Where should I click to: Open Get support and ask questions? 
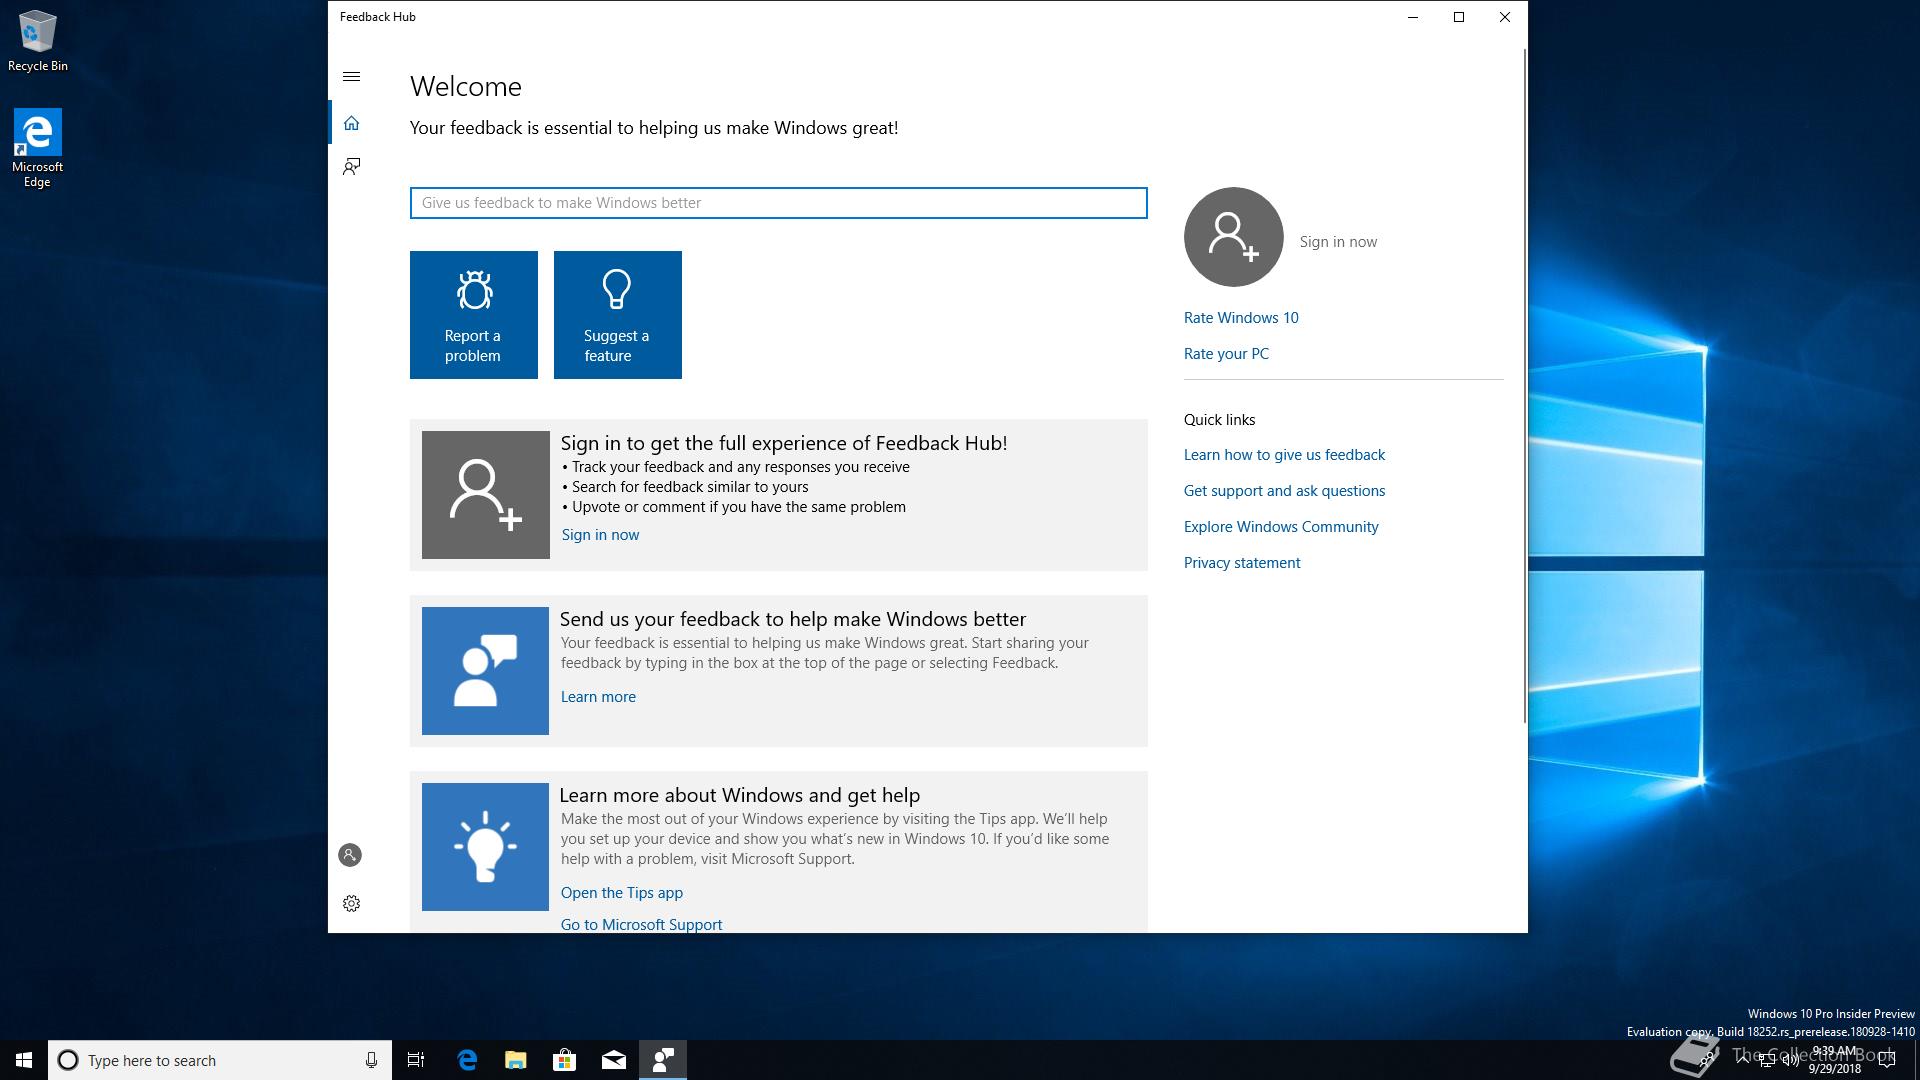(1284, 491)
